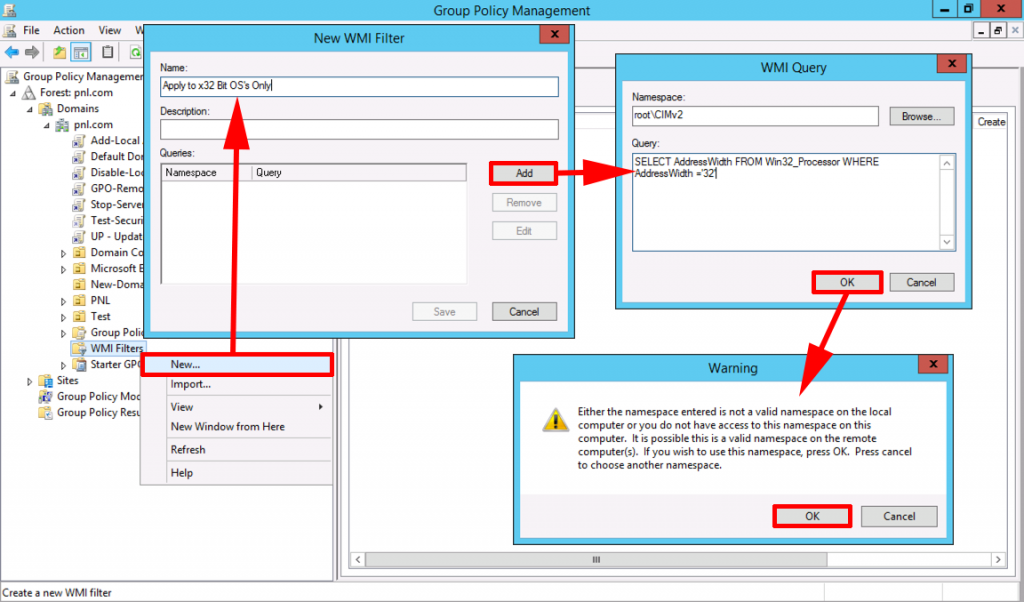The width and height of the screenshot is (1024, 602).
Task: Expand the Domain Controllers node
Action: (x=63, y=252)
